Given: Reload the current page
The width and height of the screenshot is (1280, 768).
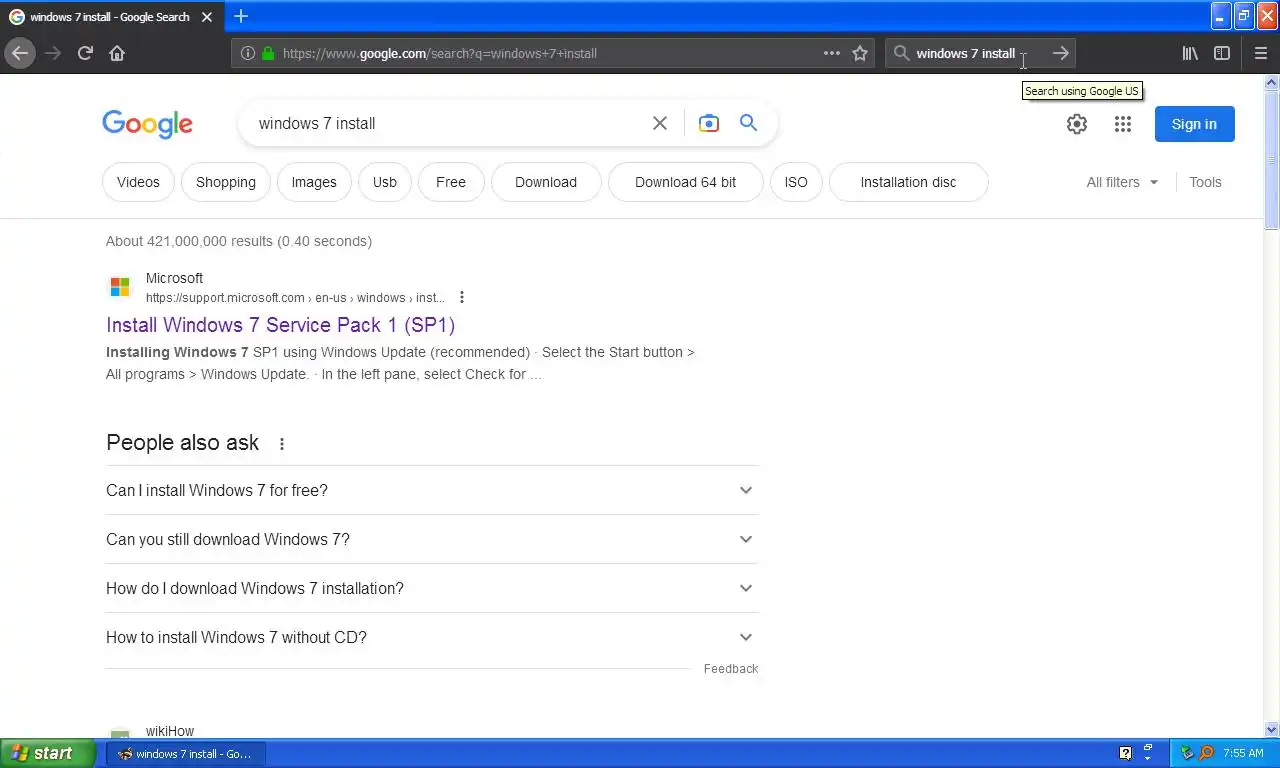Looking at the screenshot, I should (85, 53).
